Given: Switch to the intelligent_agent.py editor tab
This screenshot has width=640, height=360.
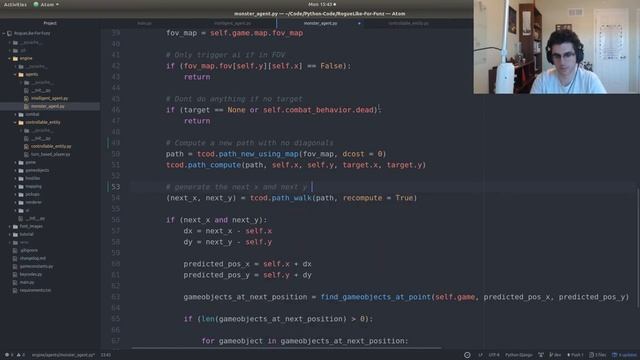Looking at the screenshot, I should pyautogui.click(x=233, y=23).
